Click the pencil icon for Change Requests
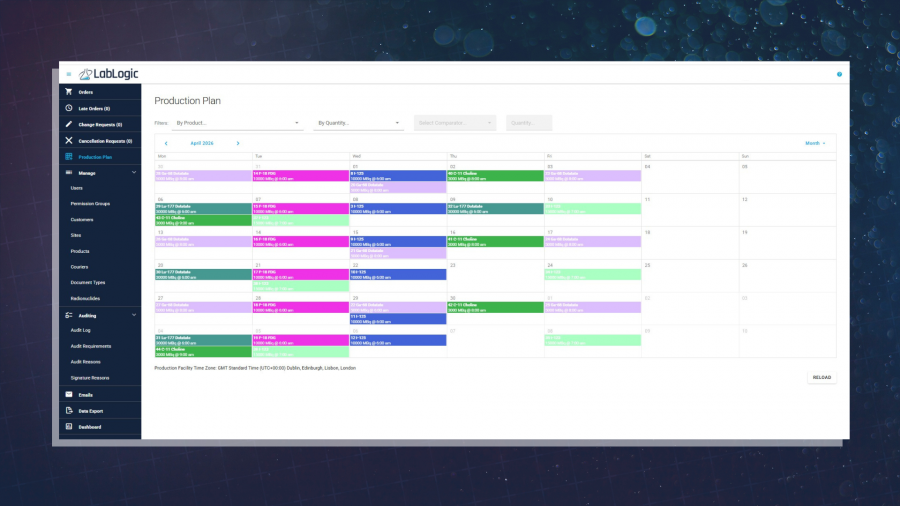The image size is (900, 506). [x=68, y=124]
